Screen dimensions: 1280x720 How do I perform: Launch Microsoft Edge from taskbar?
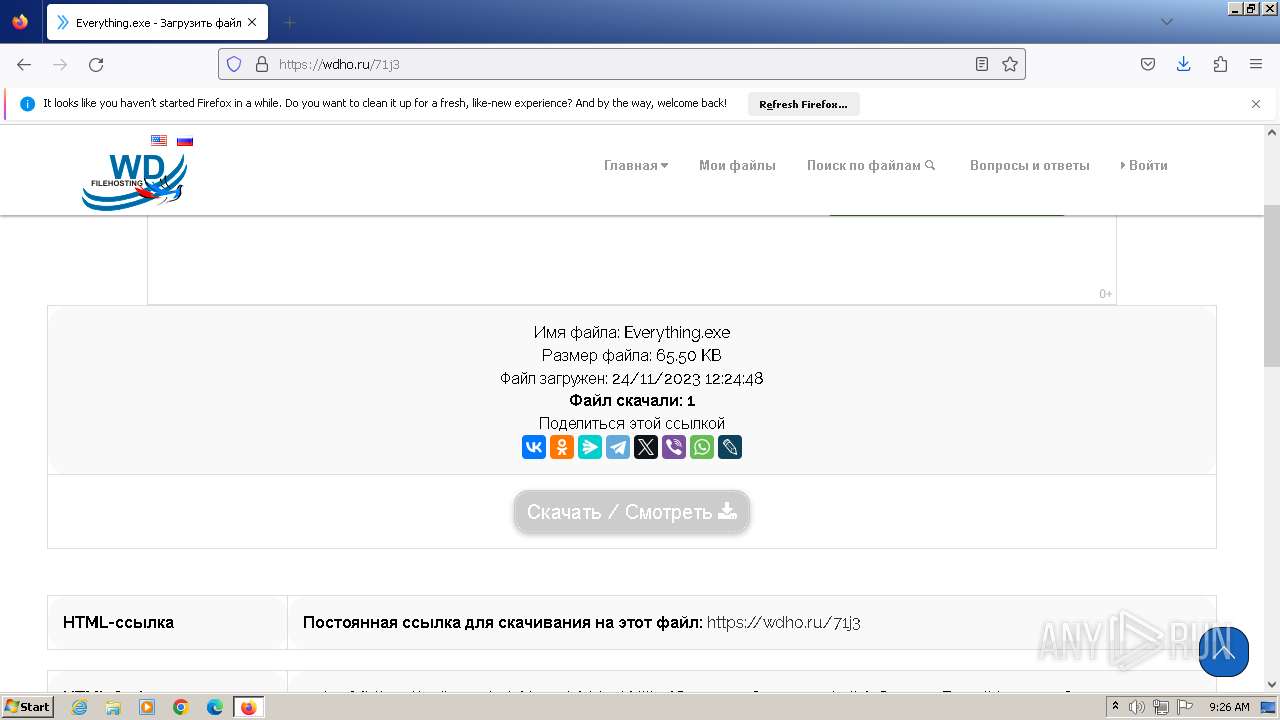(x=215, y=707)
